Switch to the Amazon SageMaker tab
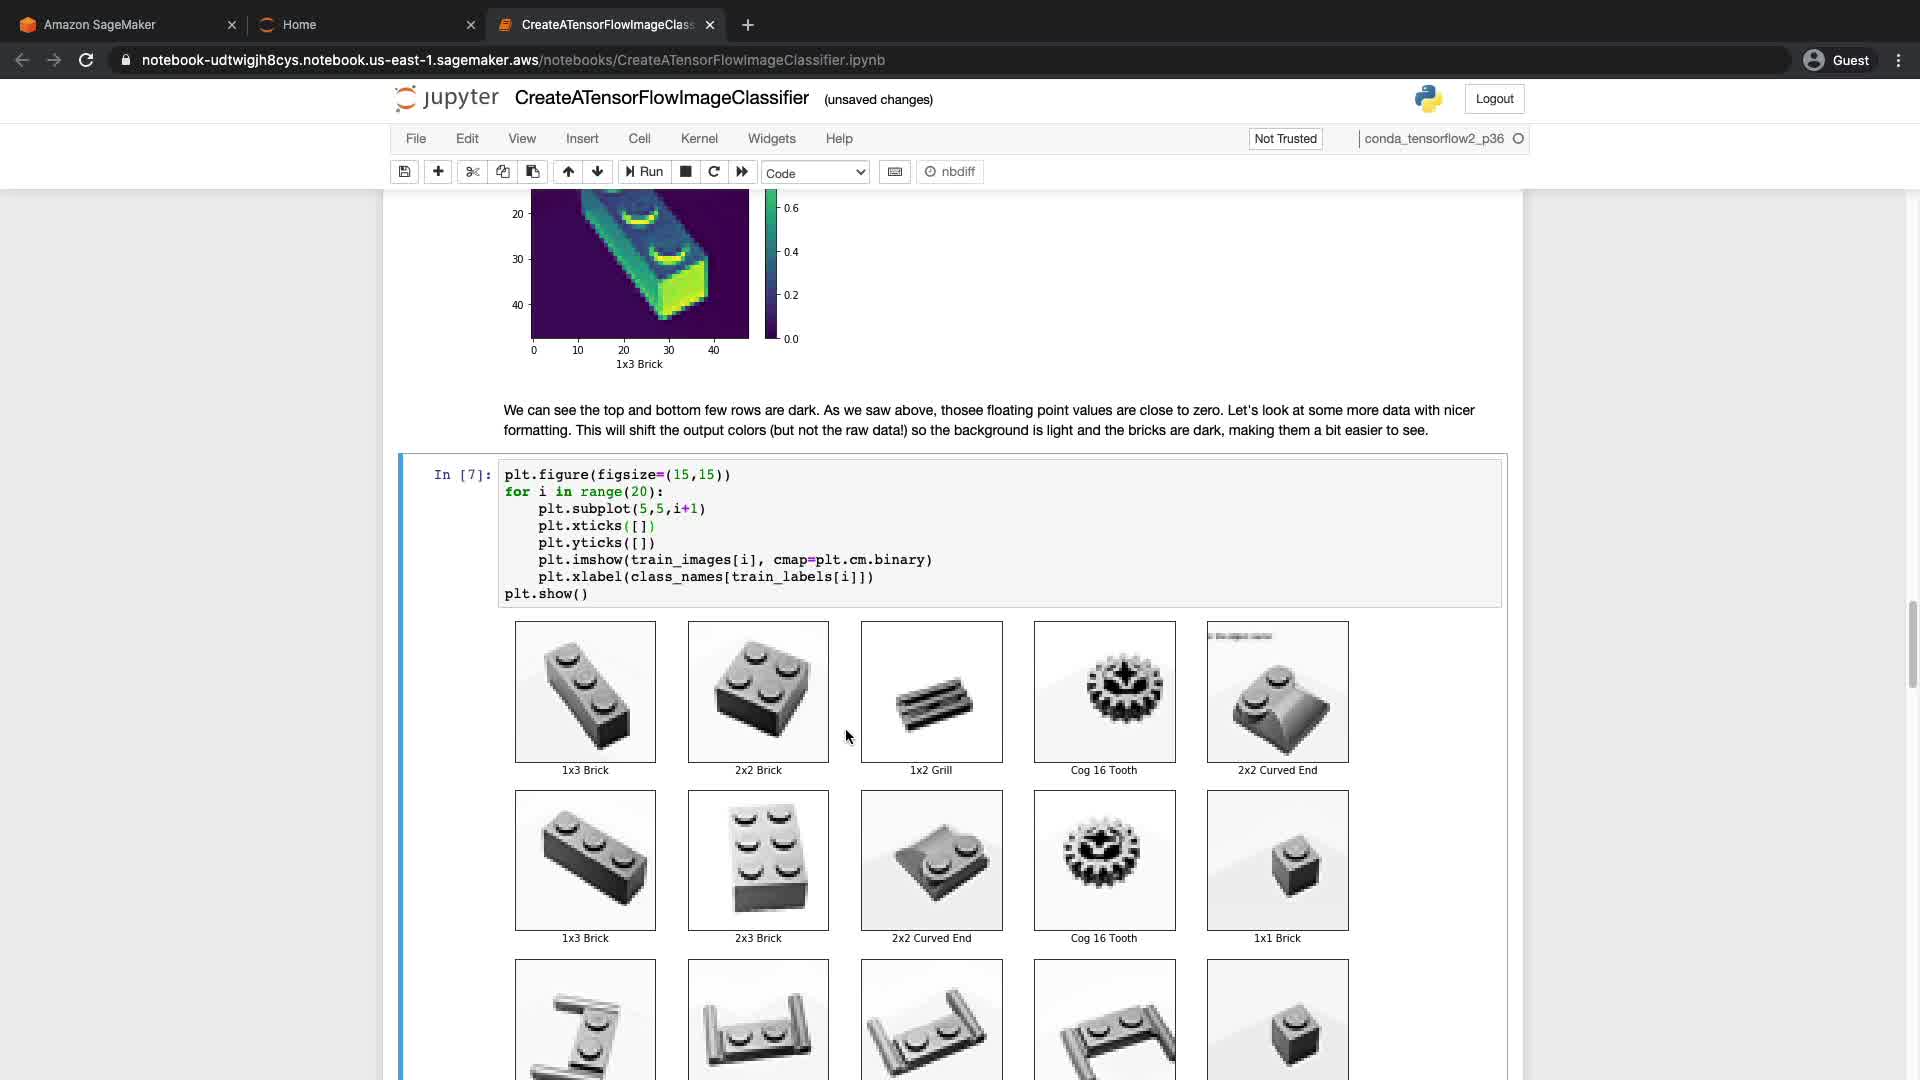This screenshot has height=1080, width=1920. tap(100, 25)
